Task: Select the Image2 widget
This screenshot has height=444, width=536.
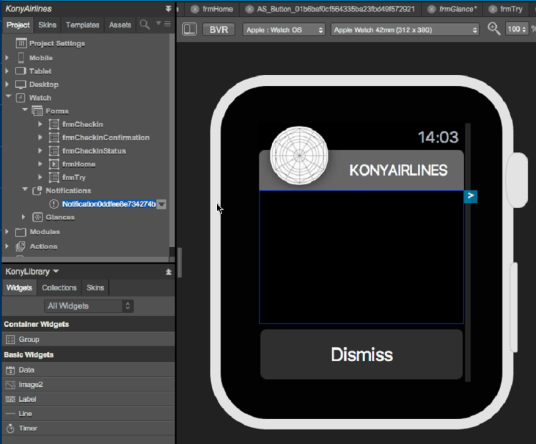Action: coord(88,385)
